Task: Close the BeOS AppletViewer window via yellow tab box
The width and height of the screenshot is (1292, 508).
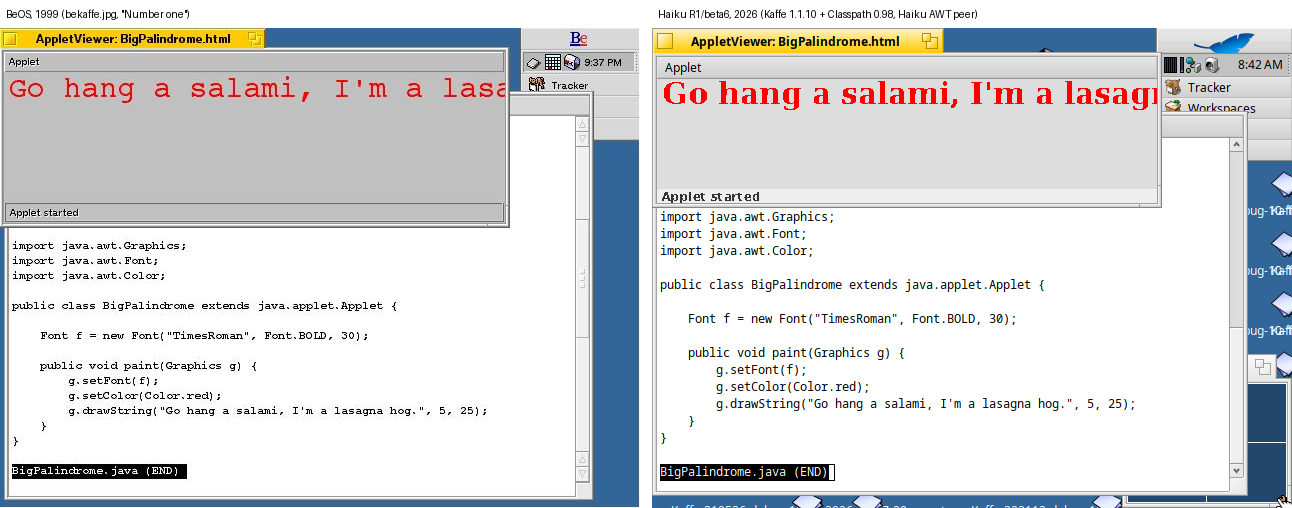Action: [x=11, y=39]
